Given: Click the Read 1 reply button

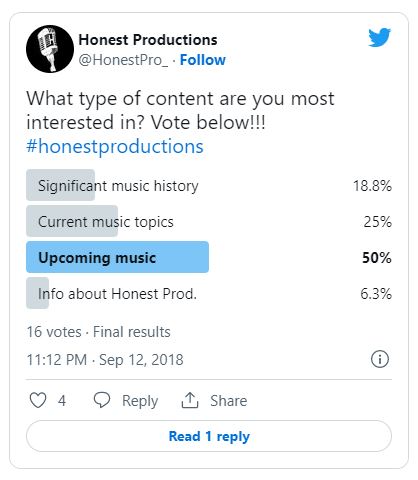Looking at the screenshot, I should coord(209,436).
